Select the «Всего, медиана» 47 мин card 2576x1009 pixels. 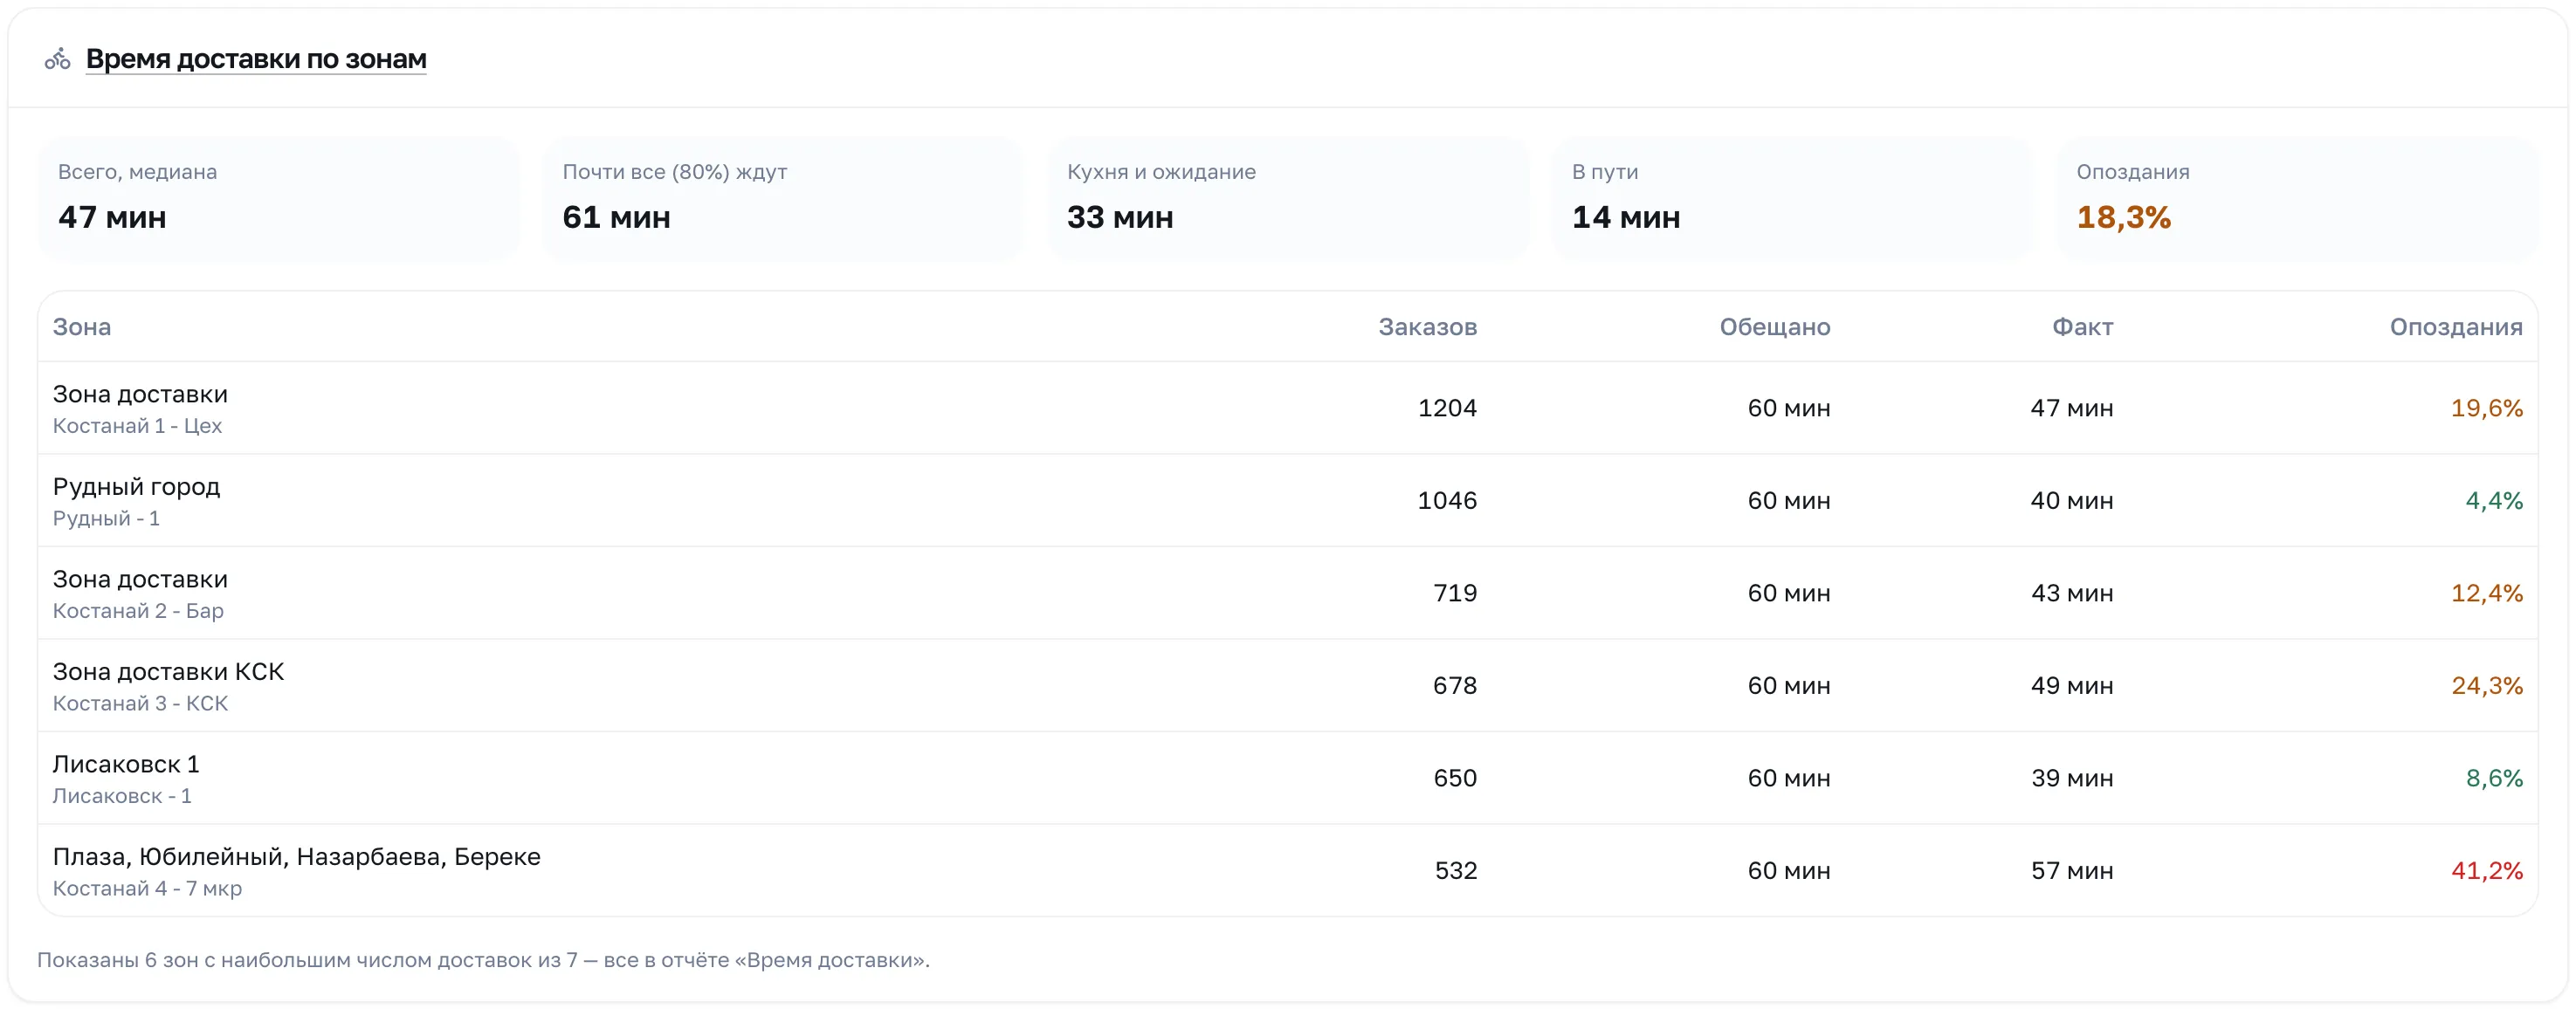(x=279, y=199)
